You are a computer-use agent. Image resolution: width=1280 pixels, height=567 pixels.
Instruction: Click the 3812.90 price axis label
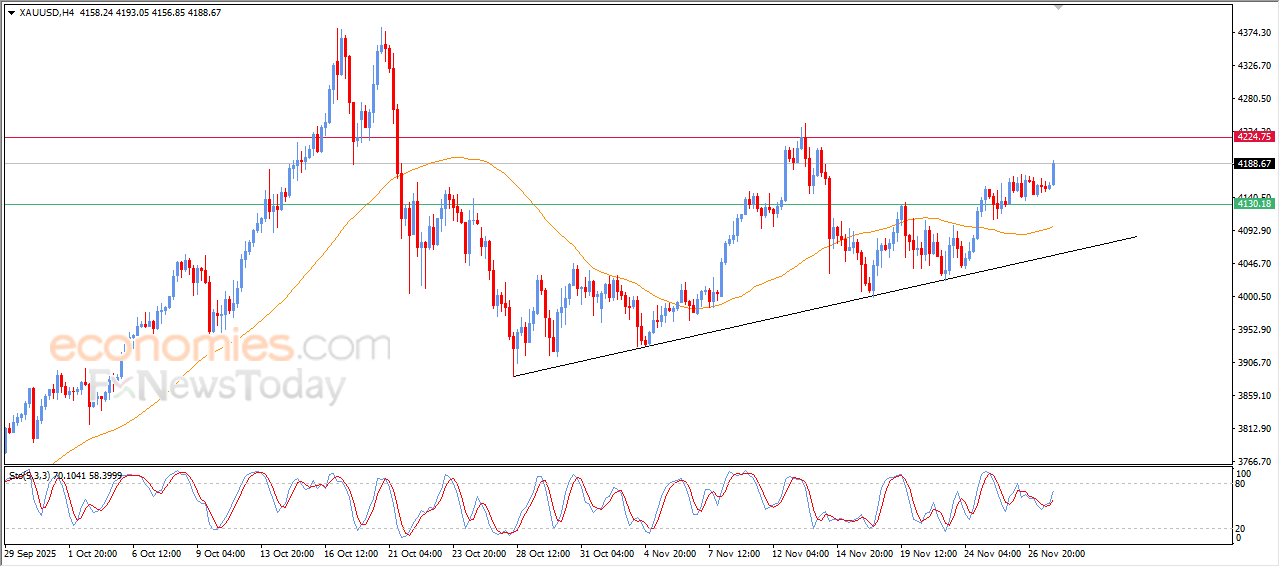click(x=1254, y=429)
